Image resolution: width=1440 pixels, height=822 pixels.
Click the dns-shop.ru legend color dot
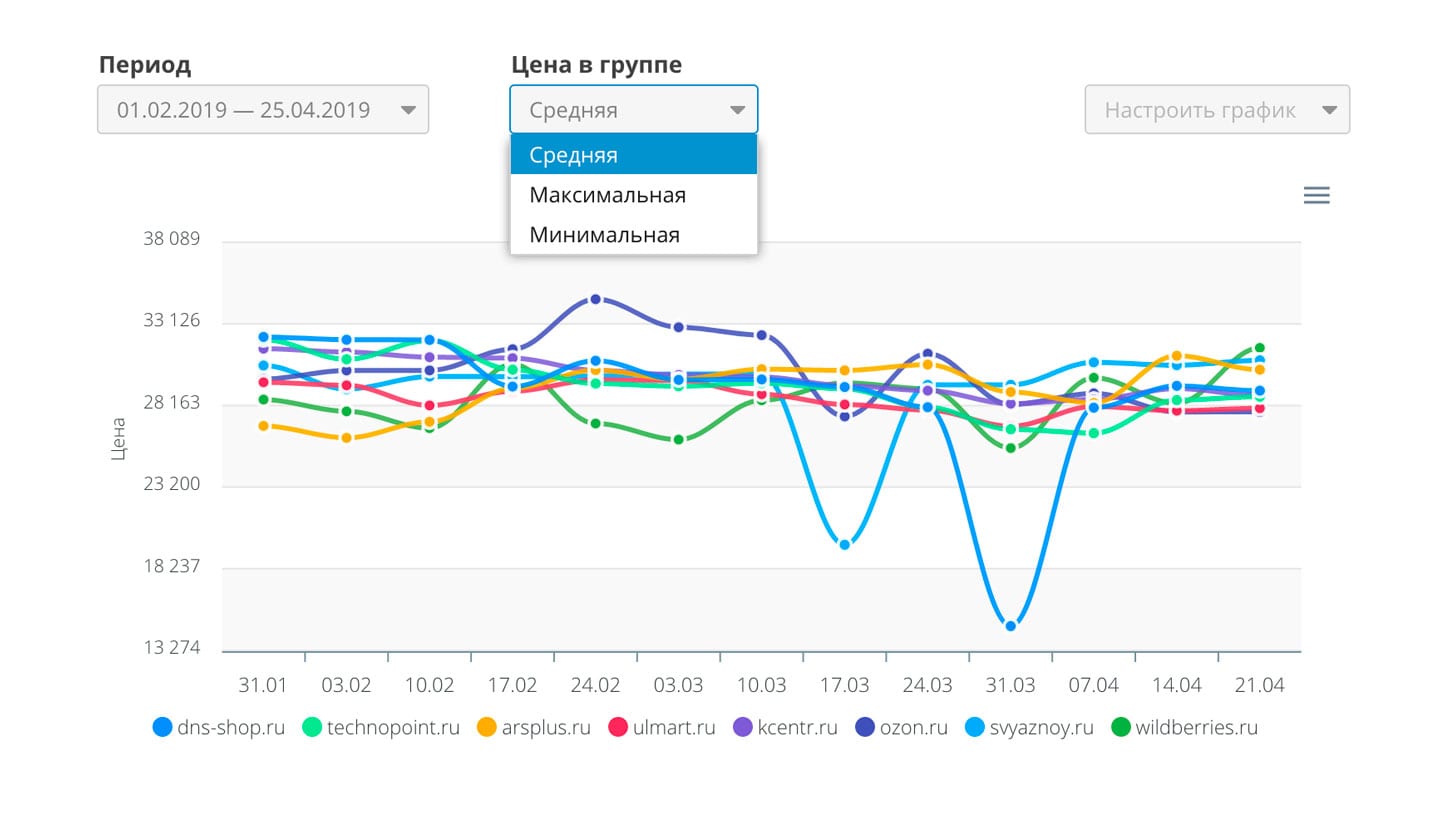tap(163, 727)
